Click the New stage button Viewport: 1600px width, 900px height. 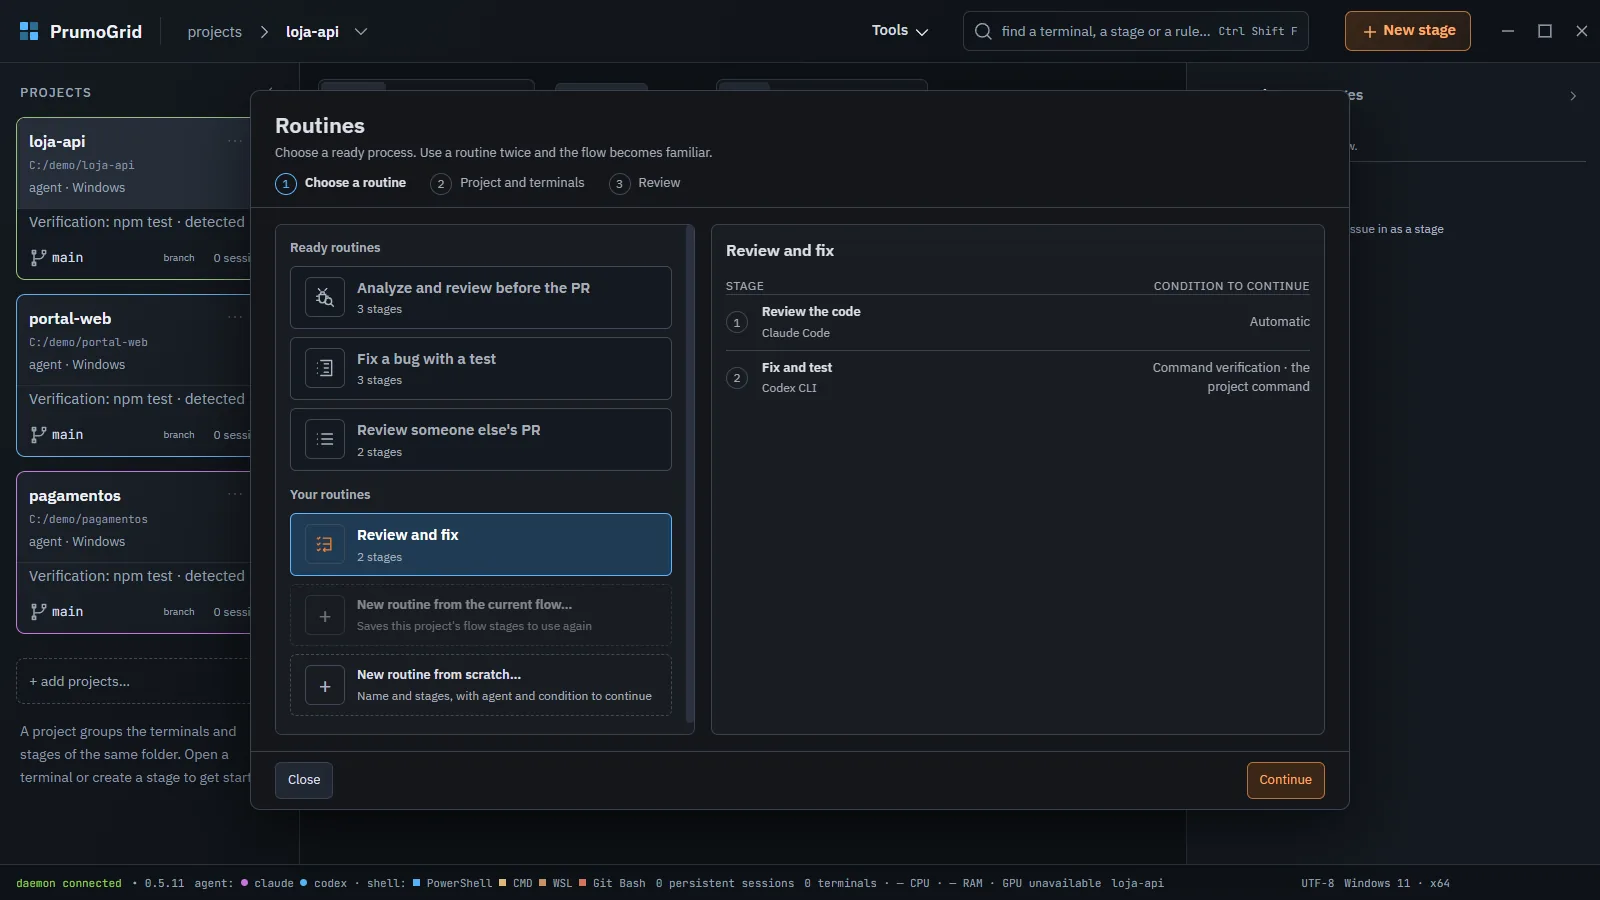pos(1407,31)
